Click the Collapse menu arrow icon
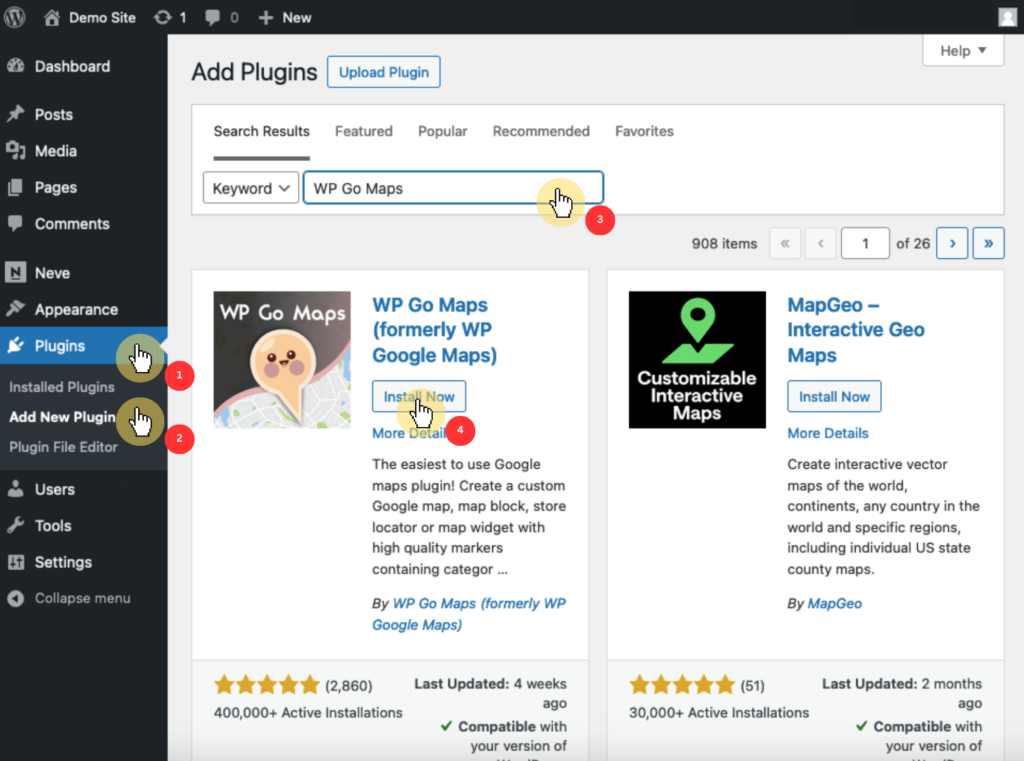This screenshot has height=761, width=1024. tap(16, 598)
